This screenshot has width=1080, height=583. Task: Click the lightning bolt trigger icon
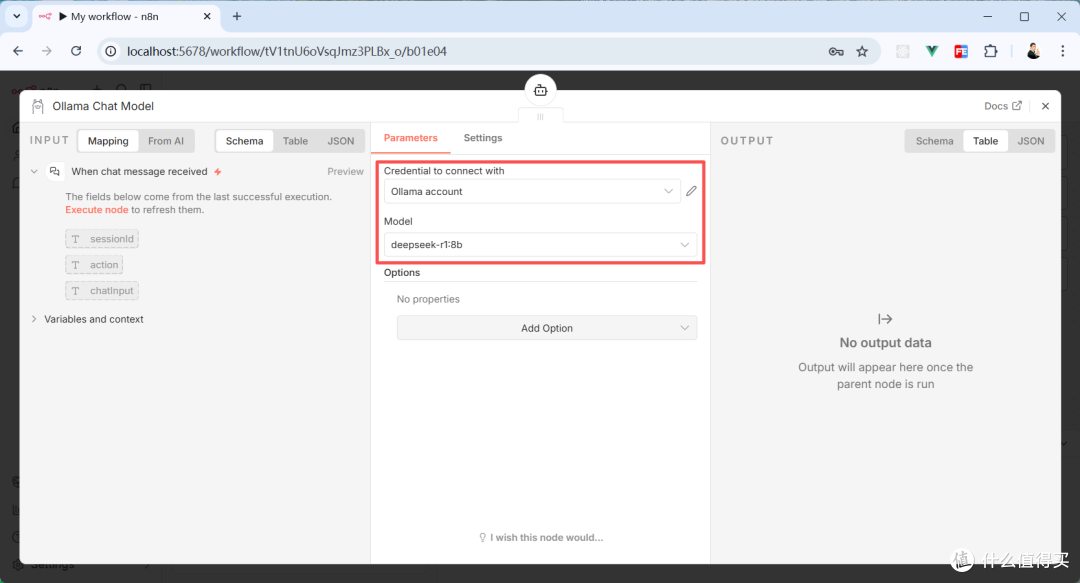[x=218, y=172]
